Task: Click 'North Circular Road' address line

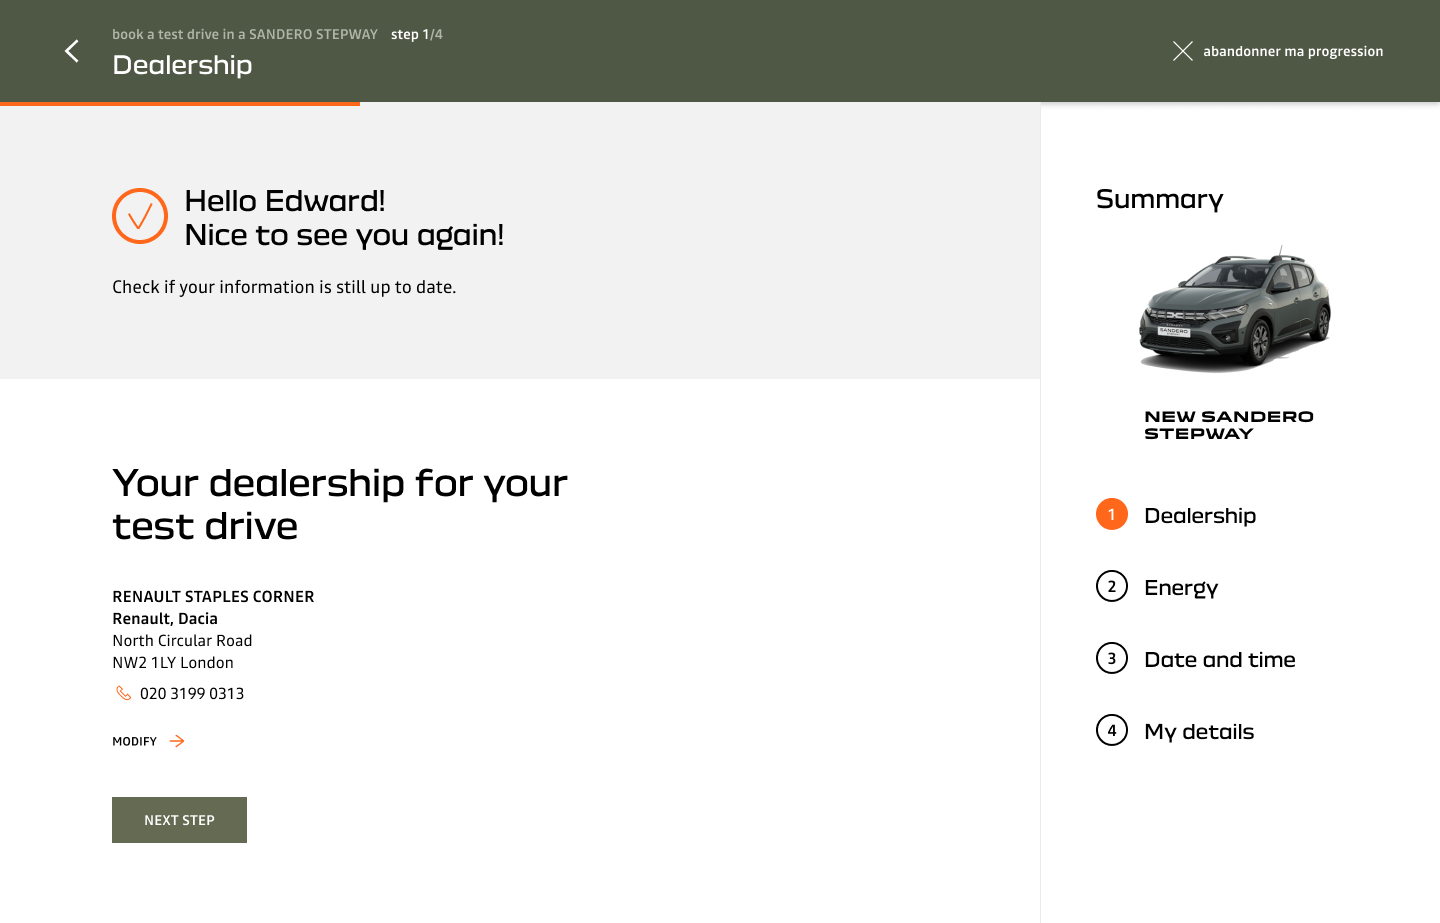Action: tap(182, 641)
